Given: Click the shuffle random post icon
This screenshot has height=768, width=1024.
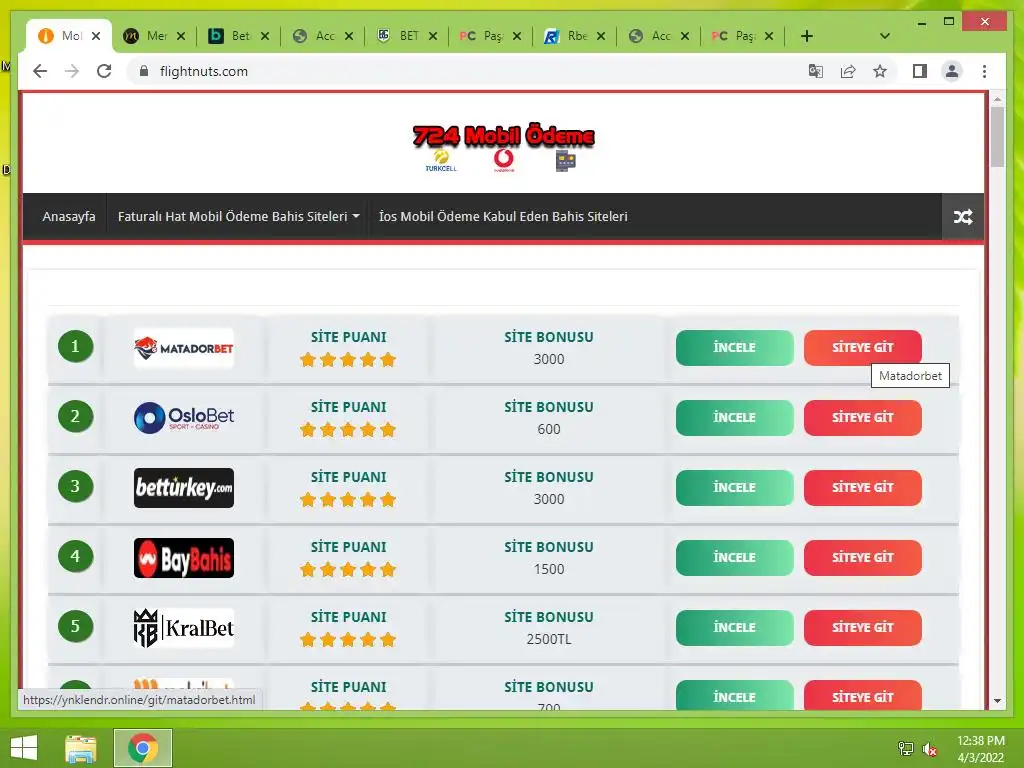Looking at the screenshot, I should [x=963, y=217].
